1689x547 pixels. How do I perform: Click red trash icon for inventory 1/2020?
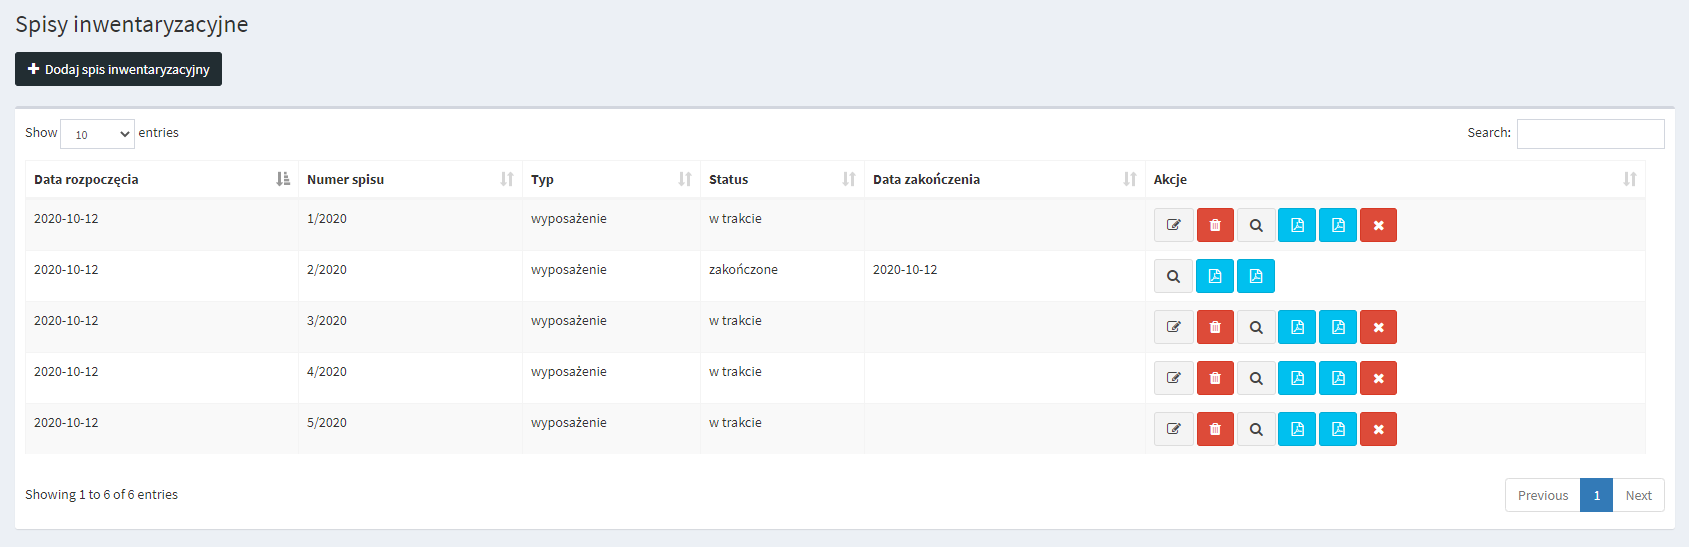pos(1215,225)
